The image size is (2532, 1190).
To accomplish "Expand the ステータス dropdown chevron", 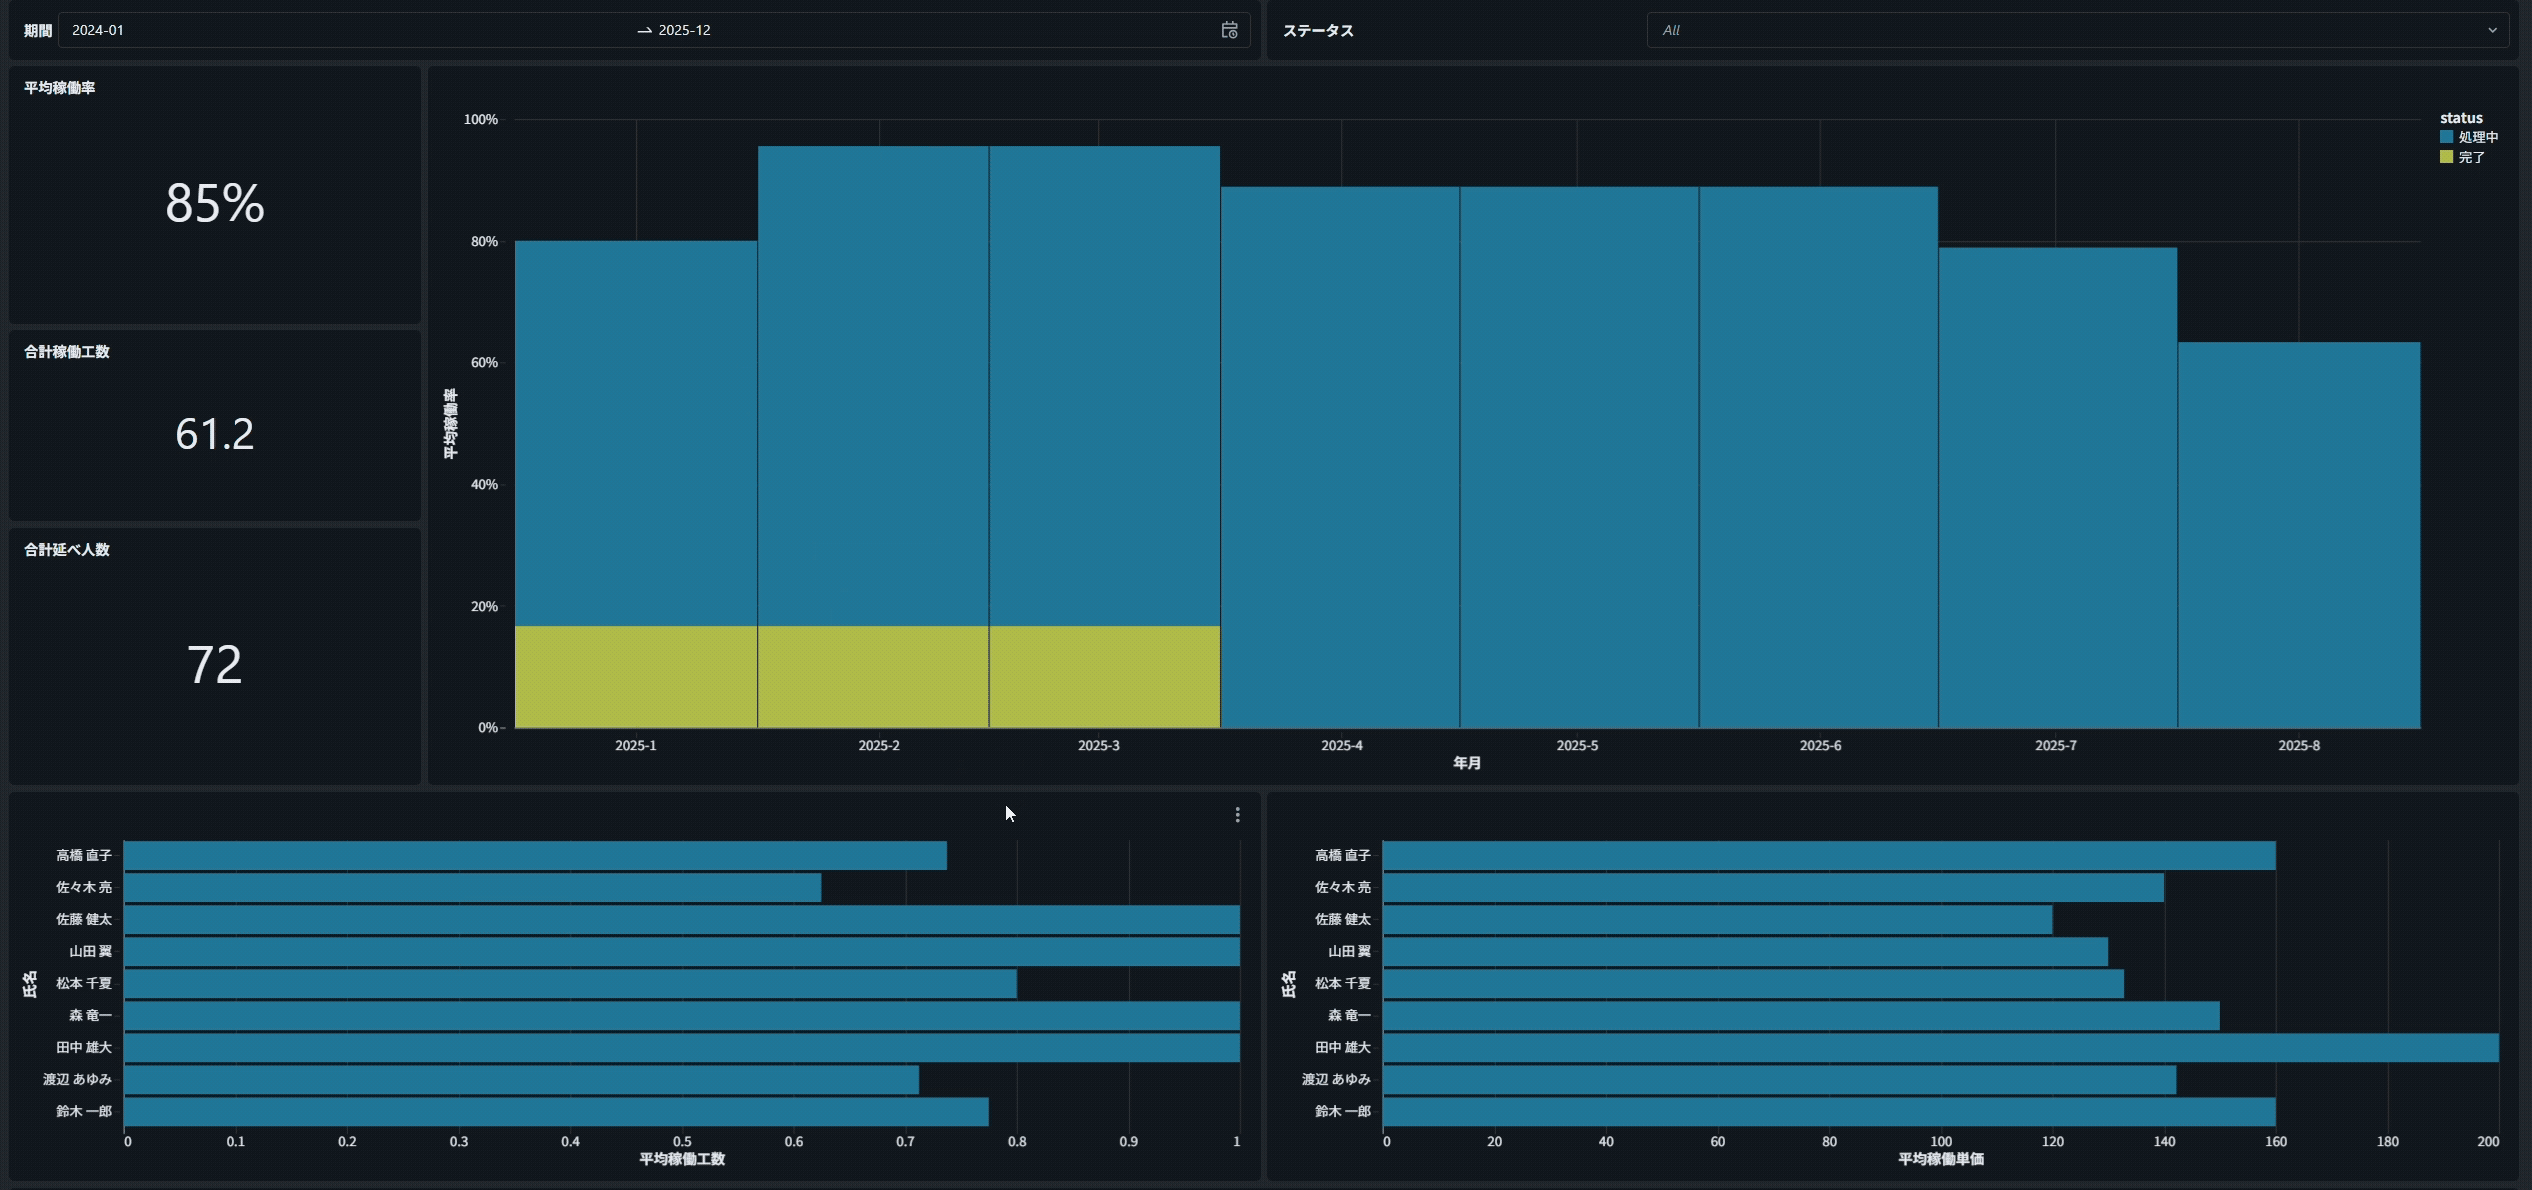I will coord(2492,30).
